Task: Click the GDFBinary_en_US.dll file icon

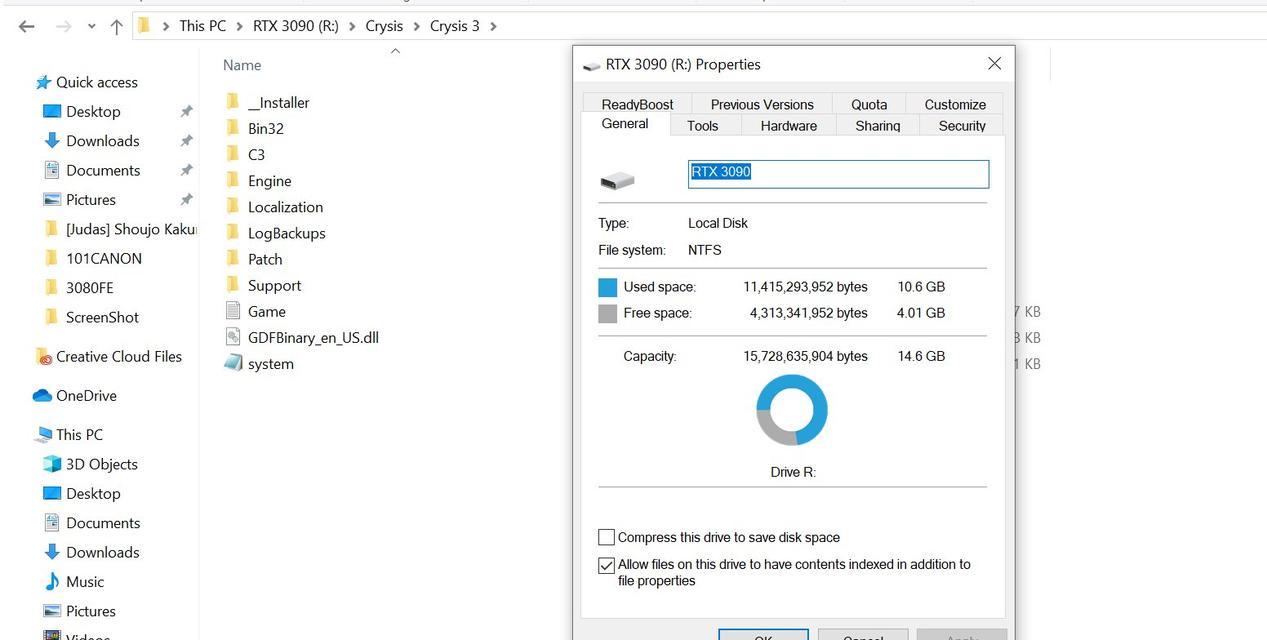Action: click(x=233, y=337)
